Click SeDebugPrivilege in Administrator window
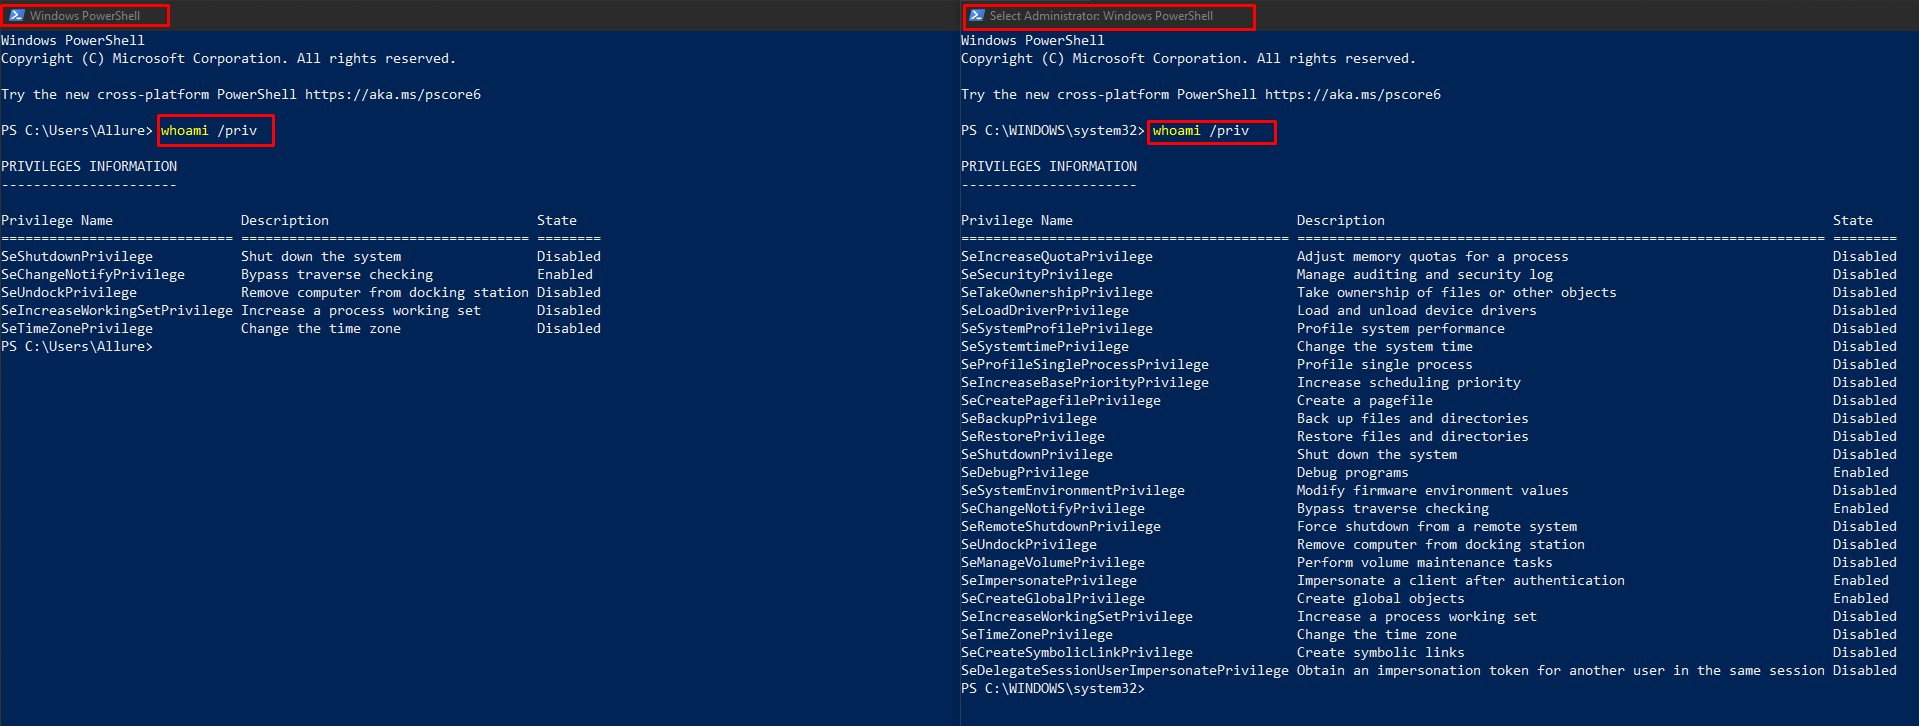The image size is (1919, 726). point(1025,473)
